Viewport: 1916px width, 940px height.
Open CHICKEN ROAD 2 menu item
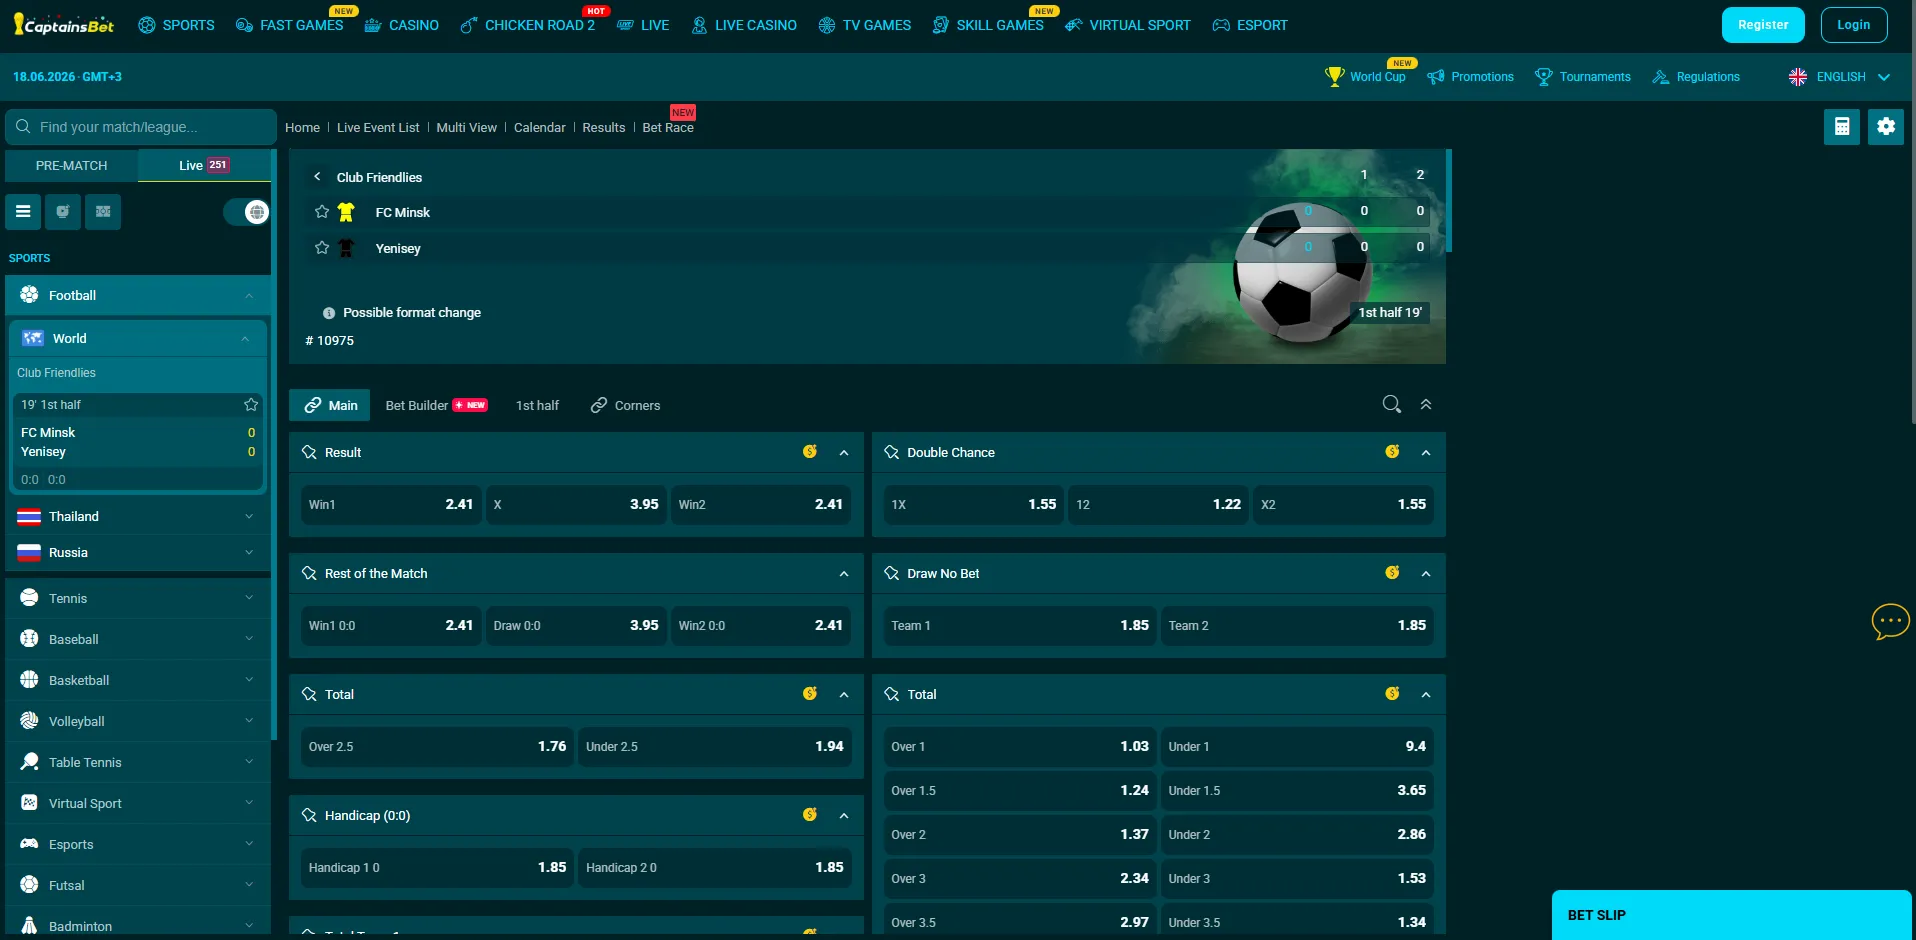[528, 25]
